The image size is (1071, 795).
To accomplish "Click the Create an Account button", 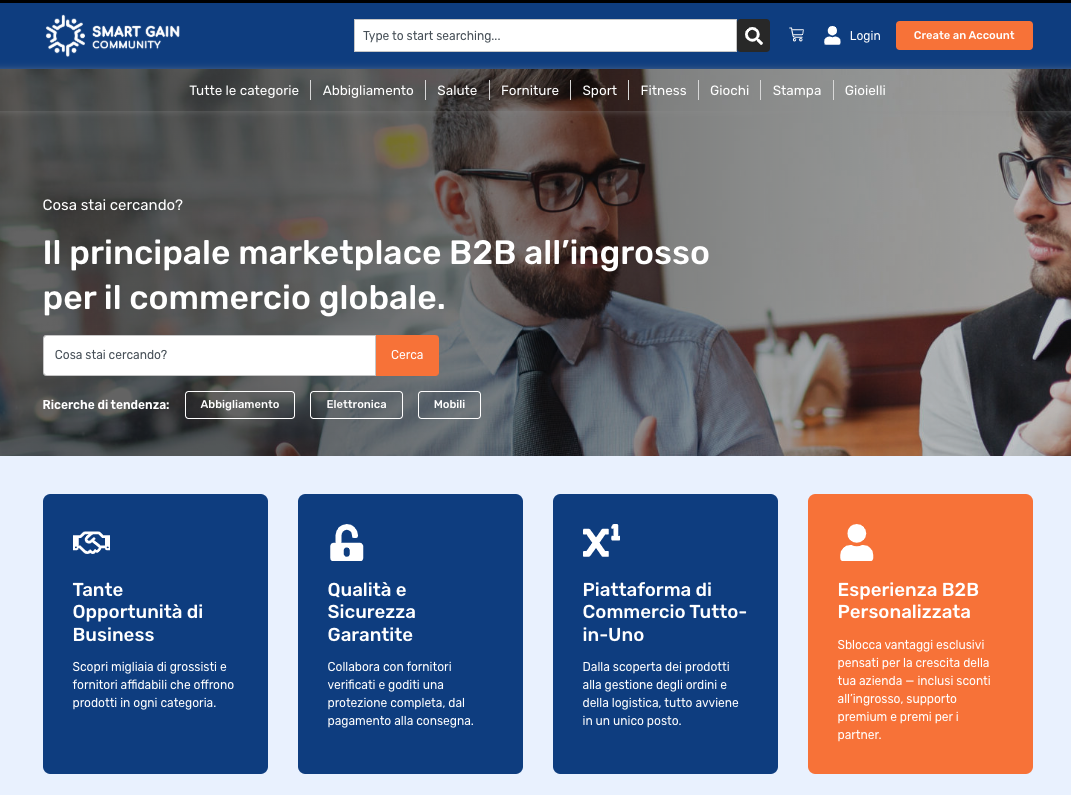I will (963, 35).
